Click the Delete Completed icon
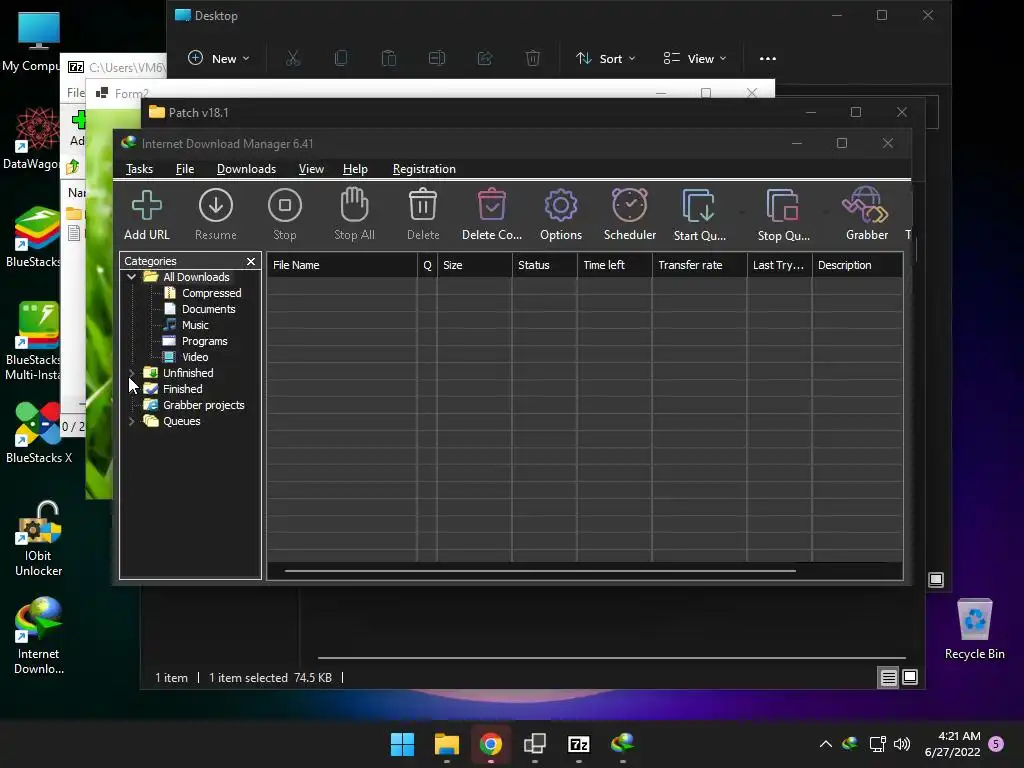 [x=492, y=214]
